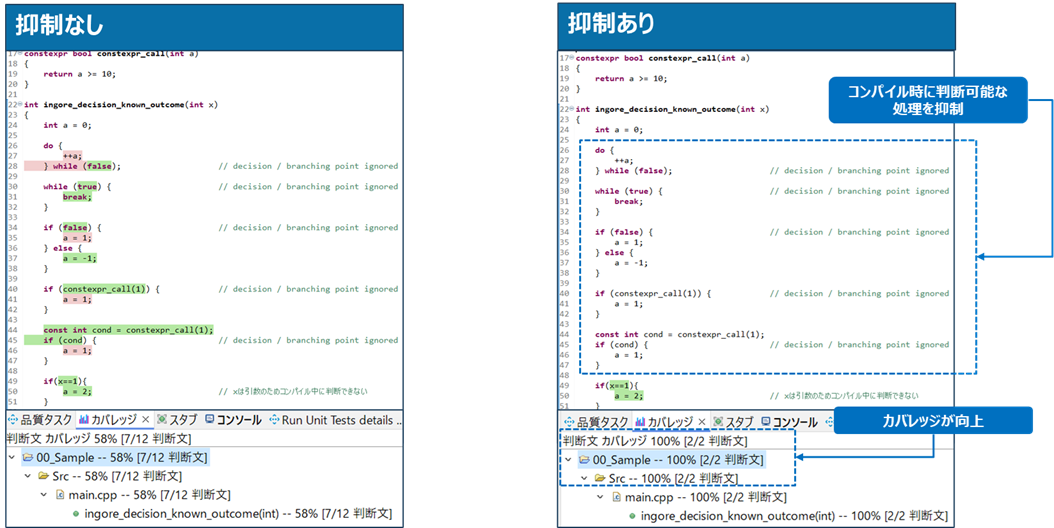Click Src folder icon in left tree
This screenshot has width=1054, height=528.
[x=42, y=476]
